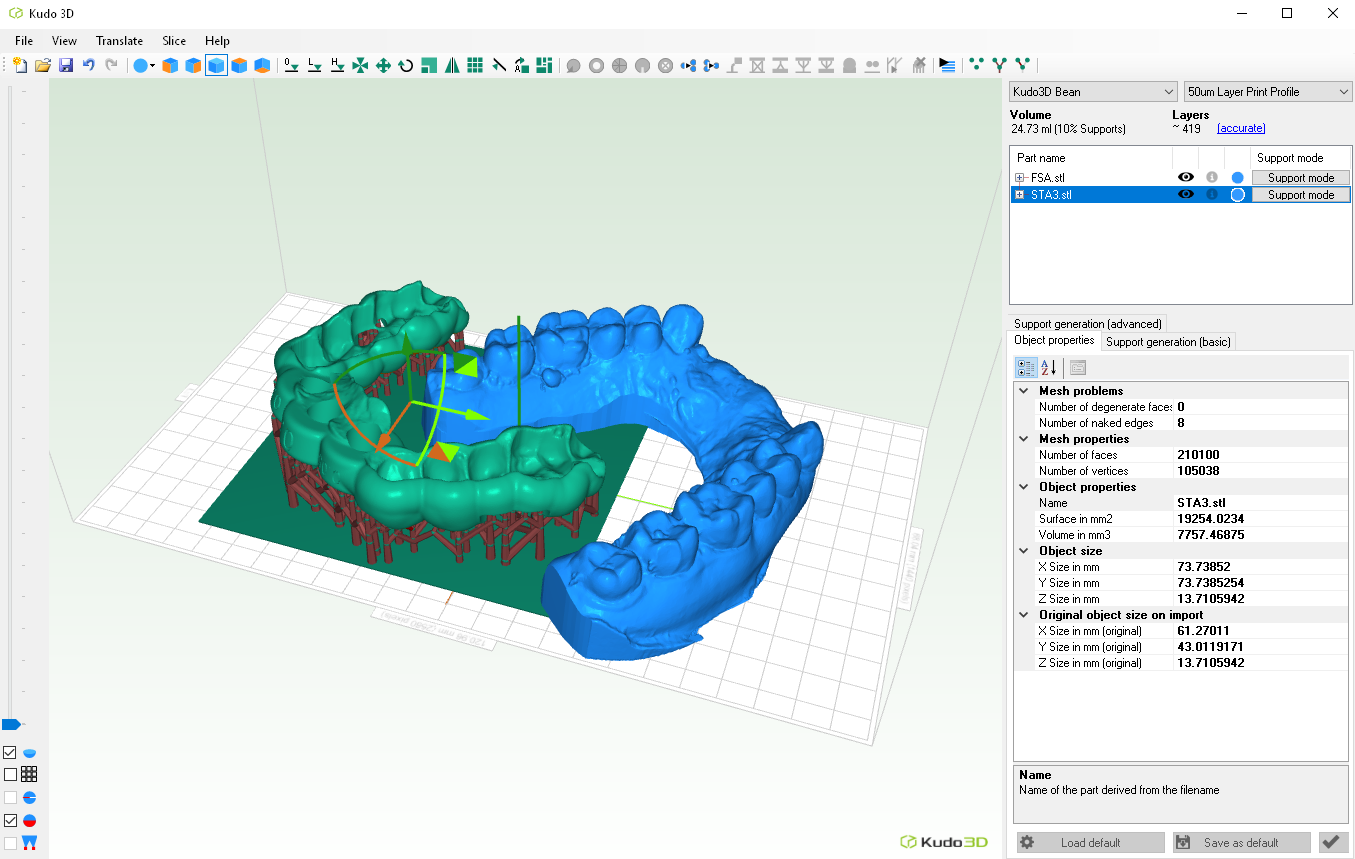Click the Name field showing STA3.stl

click(x=1228, y=503)
